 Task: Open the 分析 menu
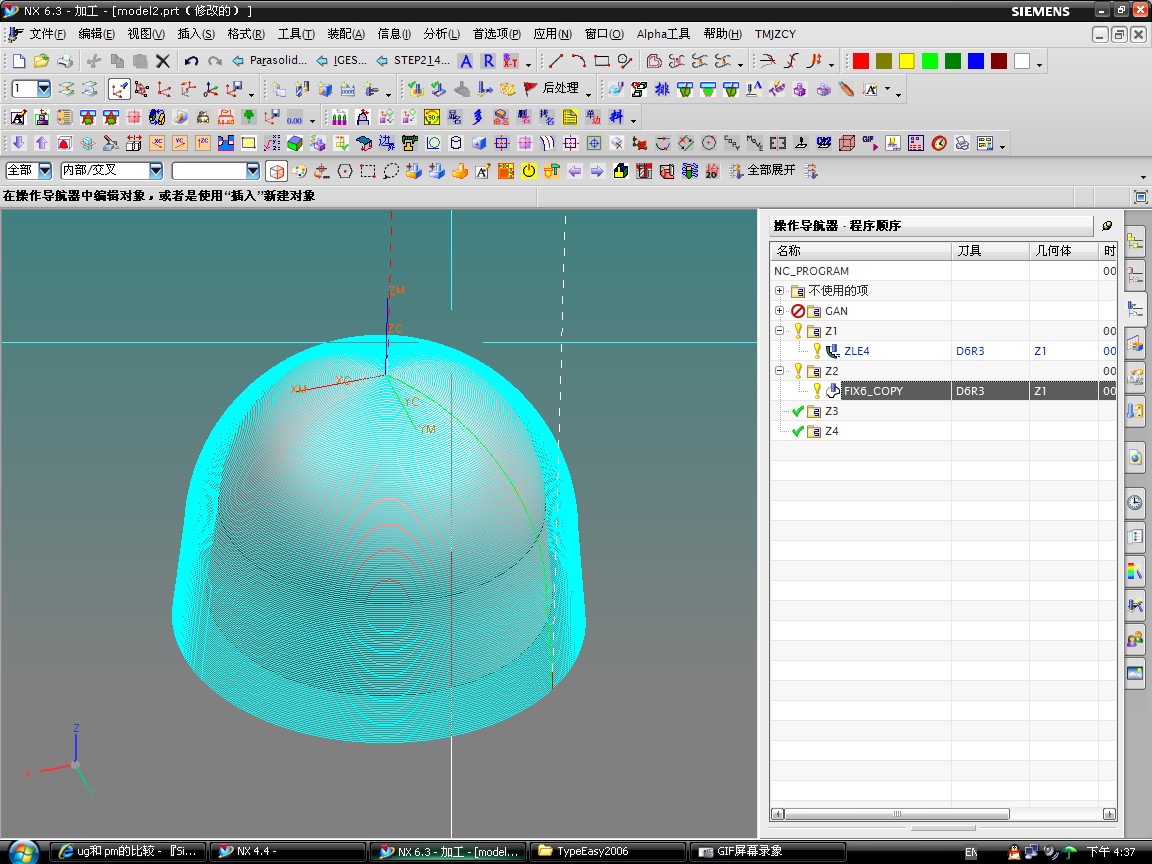click(x=441, y=34)
